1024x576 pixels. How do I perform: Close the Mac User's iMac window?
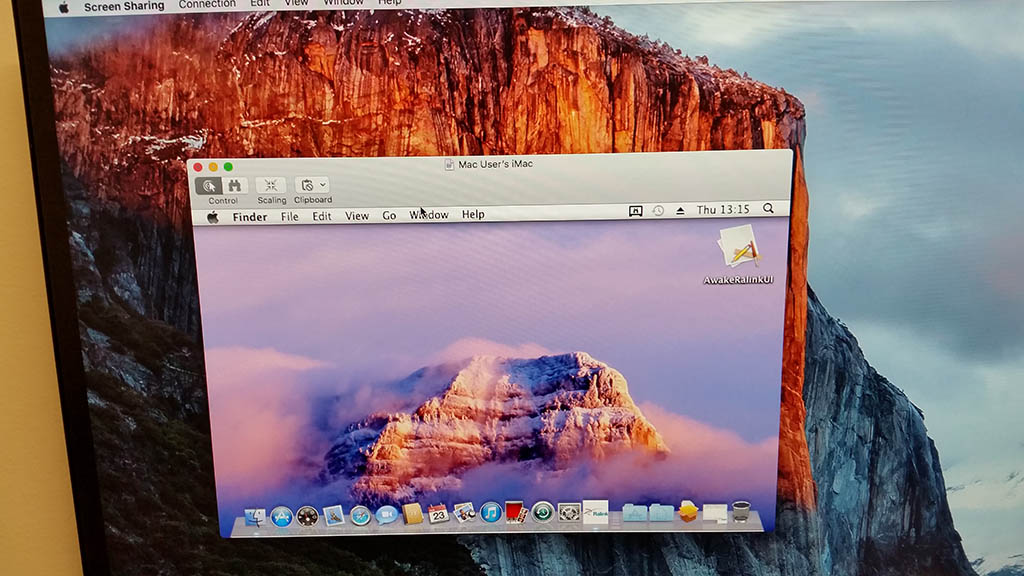[x=198, y=167]
